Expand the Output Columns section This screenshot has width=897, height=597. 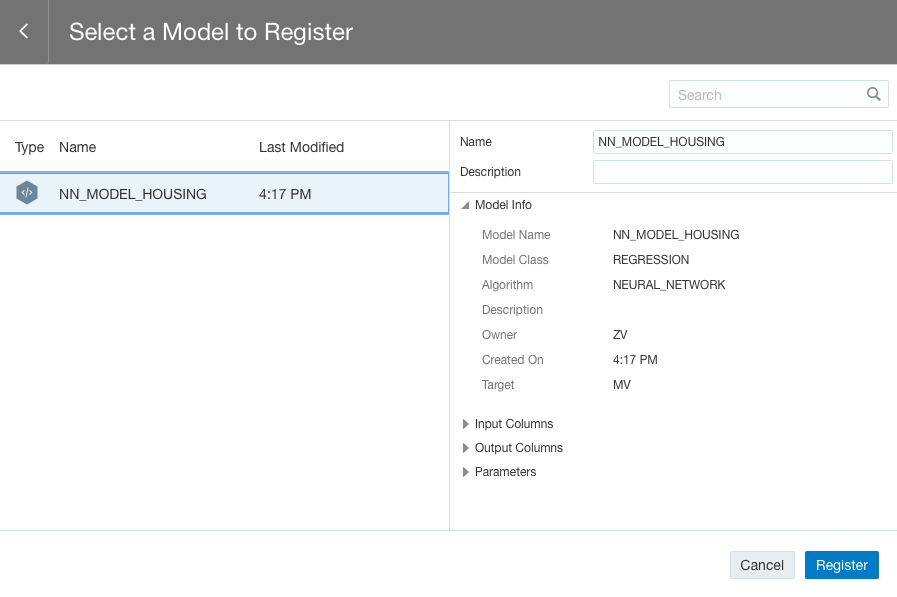pos(466,448)
